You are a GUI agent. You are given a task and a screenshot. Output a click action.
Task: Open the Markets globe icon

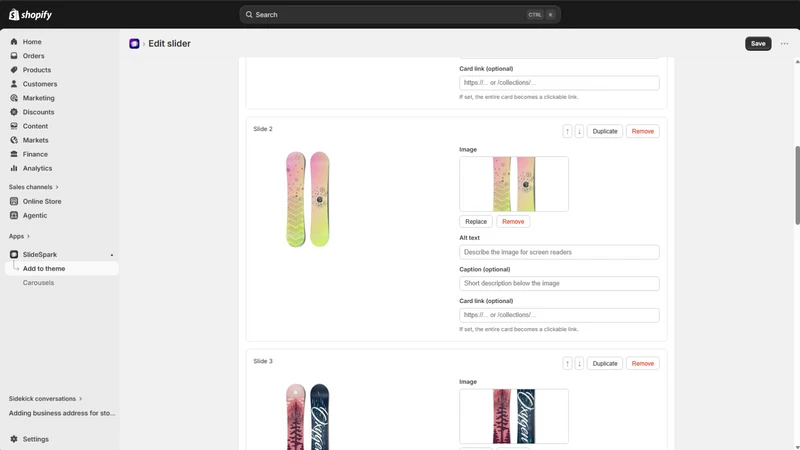[x=14, y=140]
